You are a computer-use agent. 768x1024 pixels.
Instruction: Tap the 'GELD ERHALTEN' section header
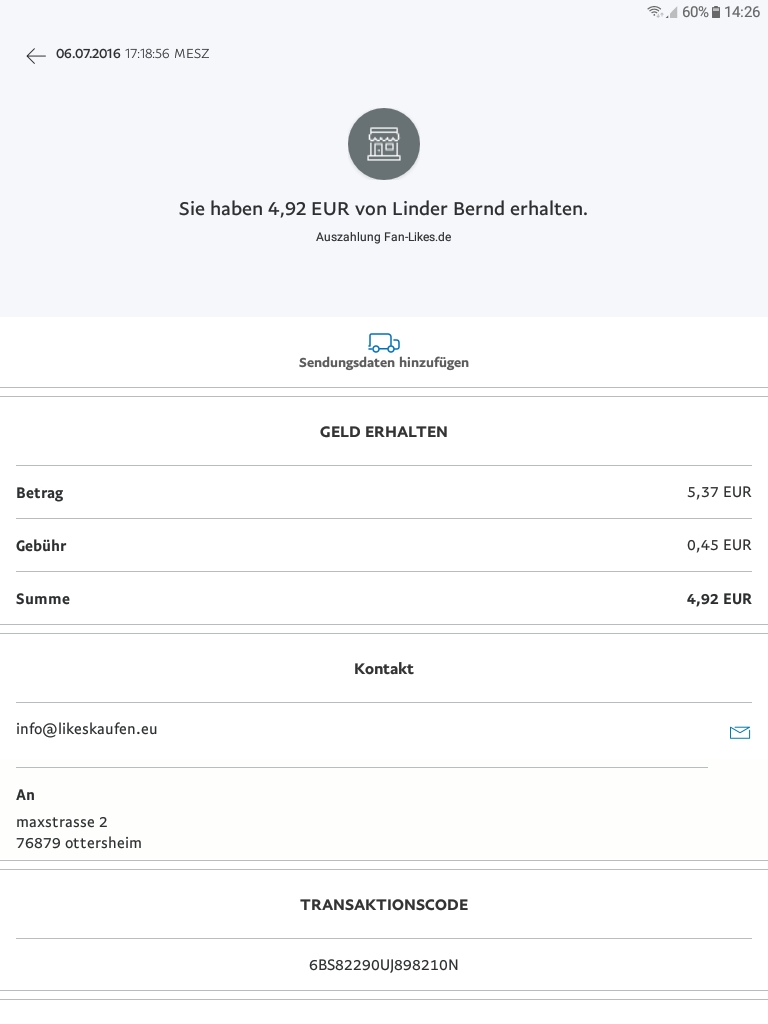point(384,432)
